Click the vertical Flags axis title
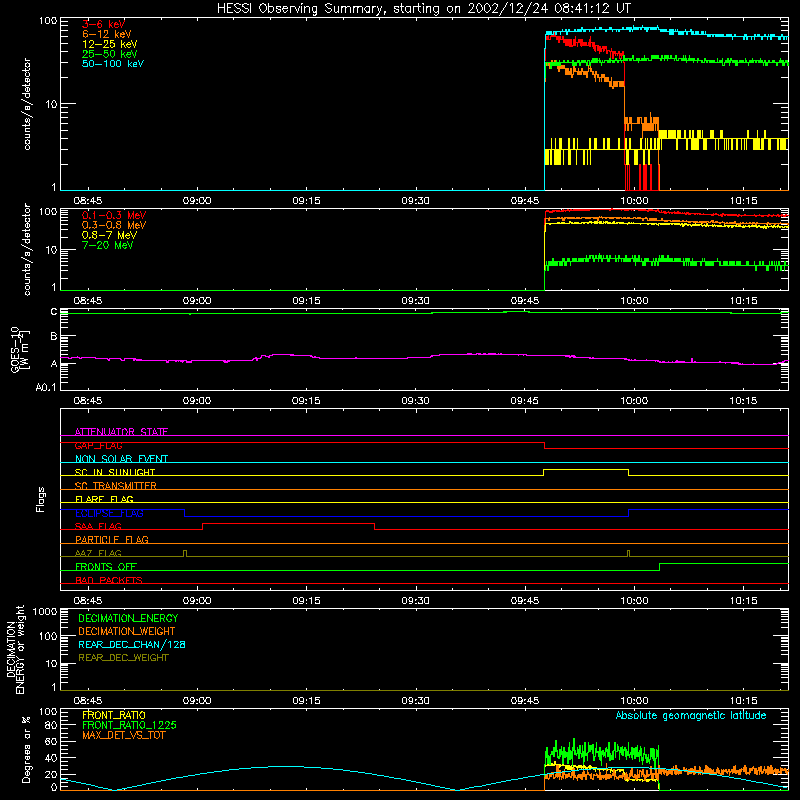Image resolution: width=800 pixels, height=800 pixels. (x=40, y=499)
